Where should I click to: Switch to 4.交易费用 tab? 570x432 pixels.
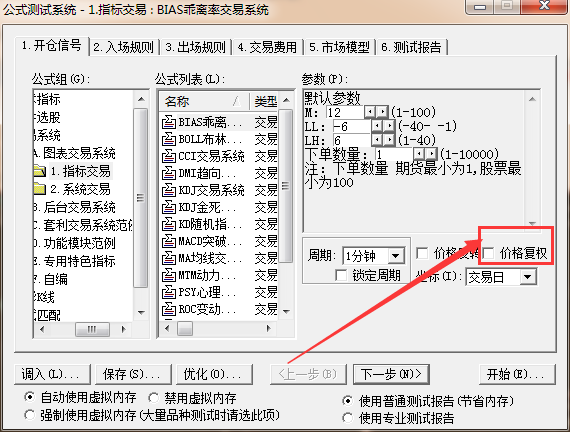pyautogui.click(x=268, y=48)
